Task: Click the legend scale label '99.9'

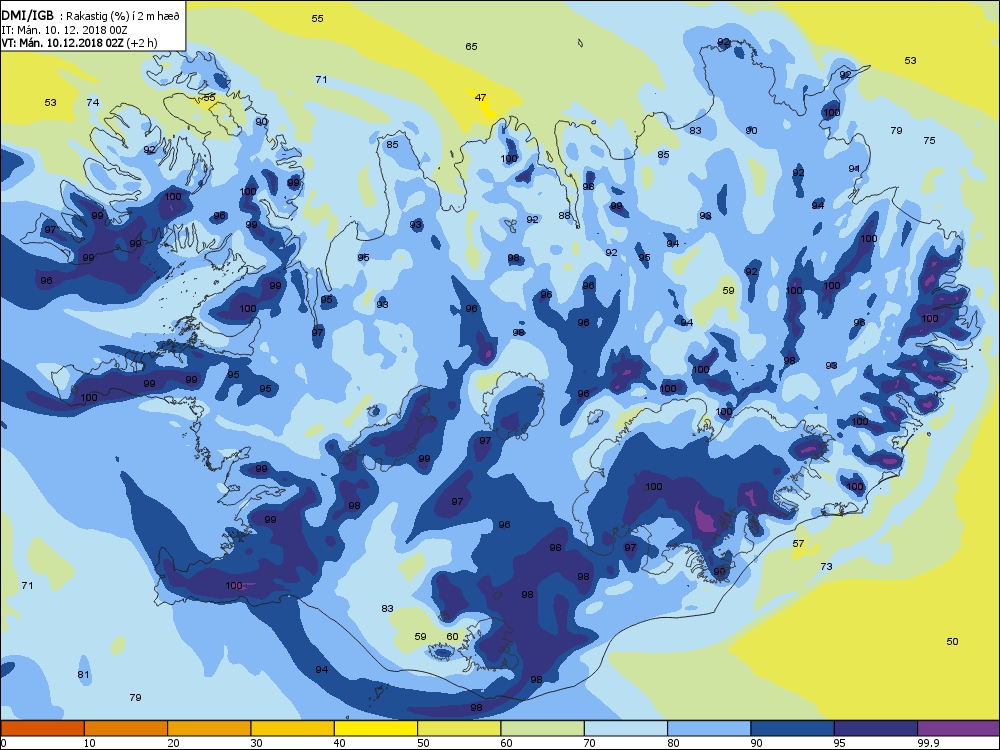Action: pos(927,743)
